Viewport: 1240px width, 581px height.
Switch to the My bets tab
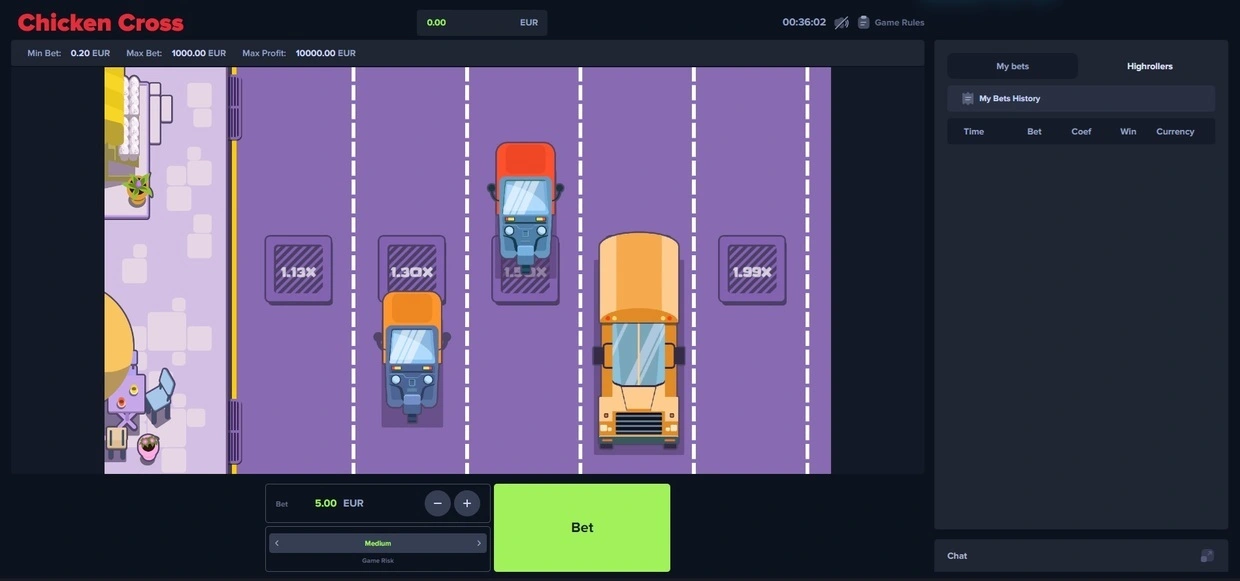1012,66
